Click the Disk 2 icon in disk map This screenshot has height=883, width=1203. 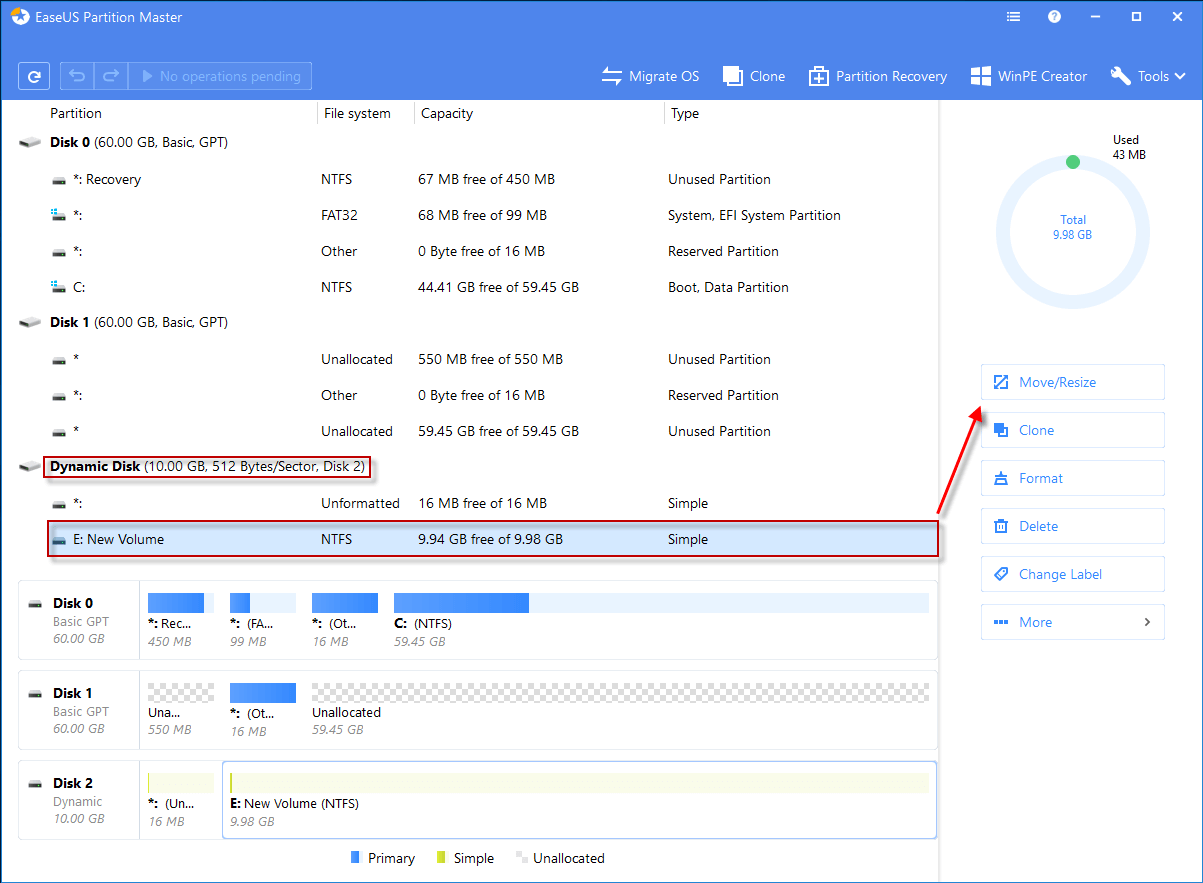click(35, 784)
